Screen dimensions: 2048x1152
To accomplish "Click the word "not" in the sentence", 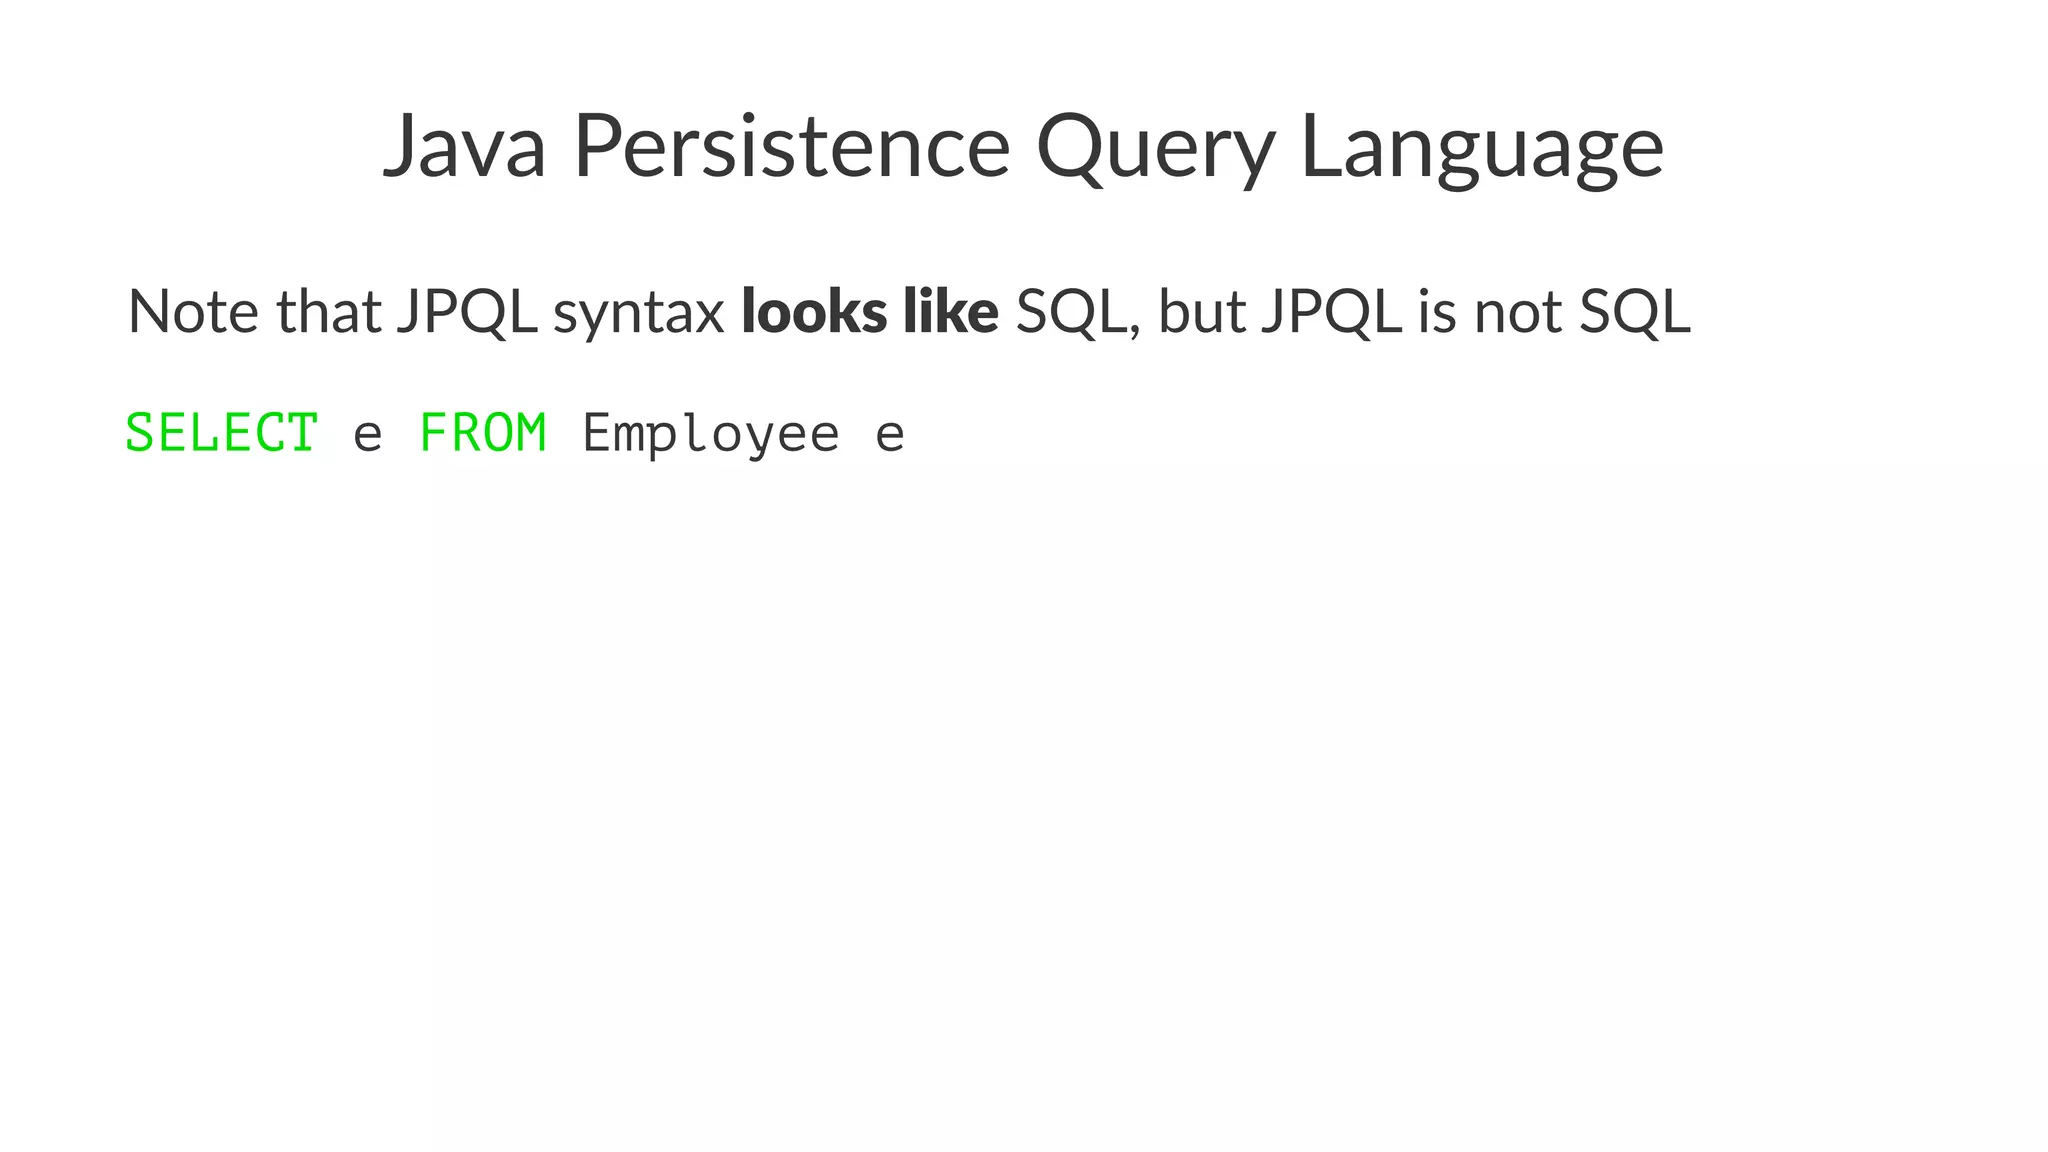I will click(1518, 312).
